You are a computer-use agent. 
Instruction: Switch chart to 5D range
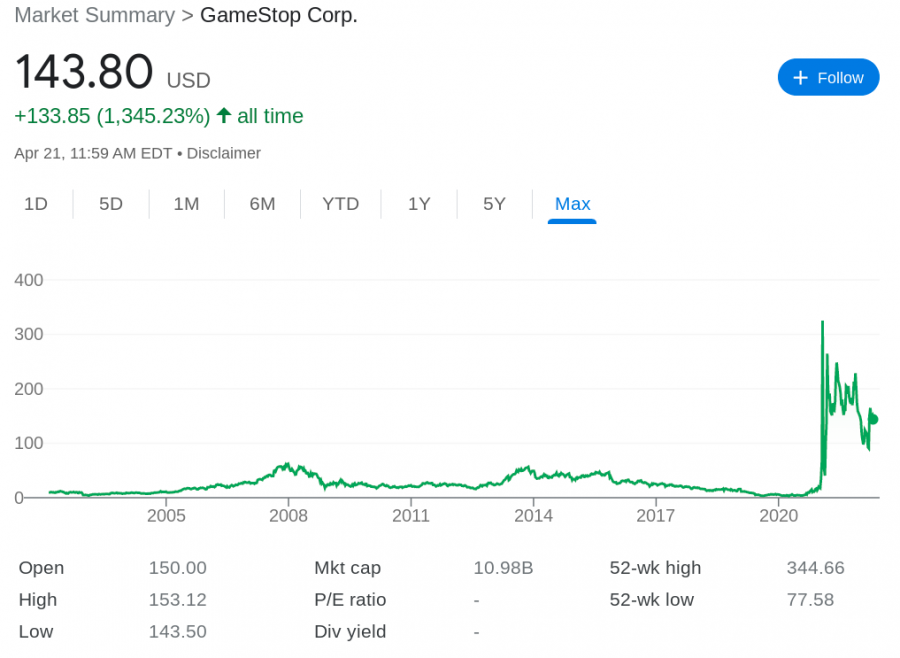[x=111, y=204]
